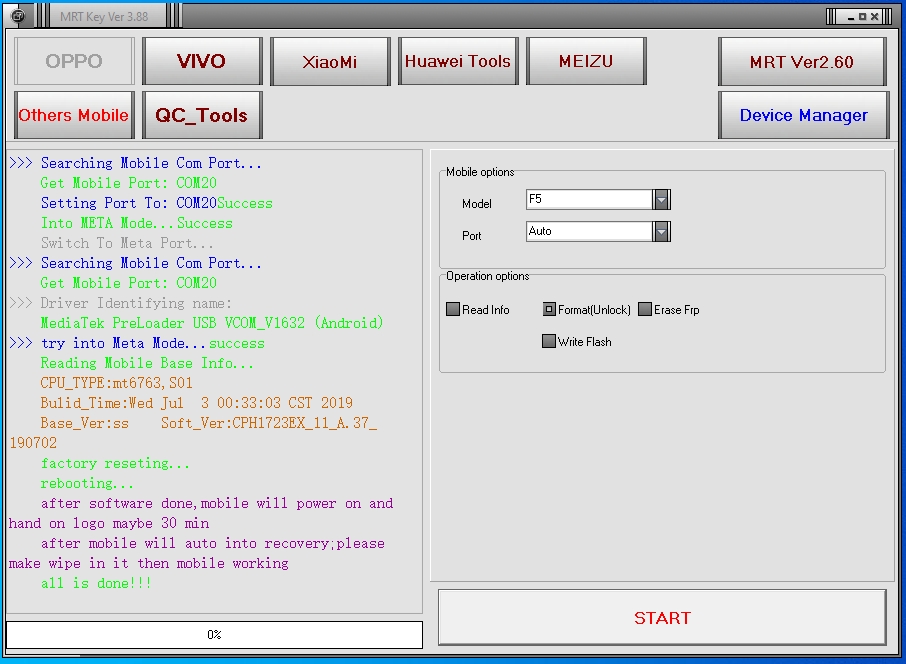Open the Others Mobile section
This screenshot has height=664, width=906.
[x=74, y=115]
